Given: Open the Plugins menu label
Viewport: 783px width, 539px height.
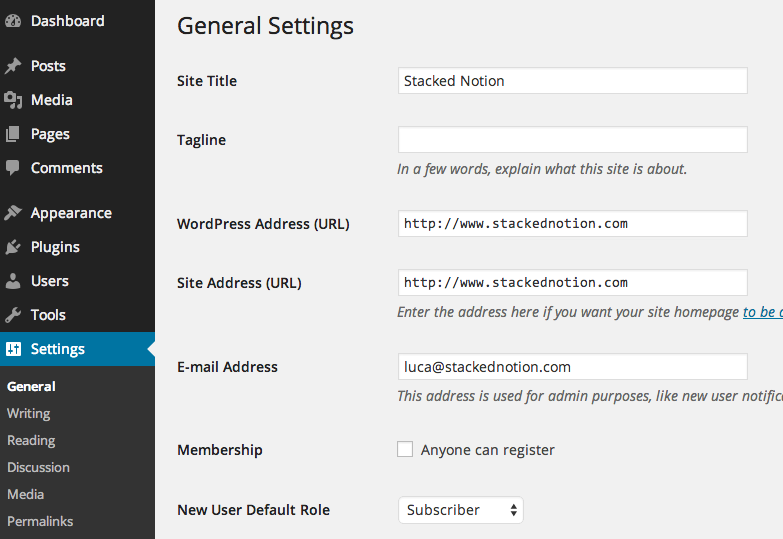Looking at the screenshot, I should coord(55,247).
